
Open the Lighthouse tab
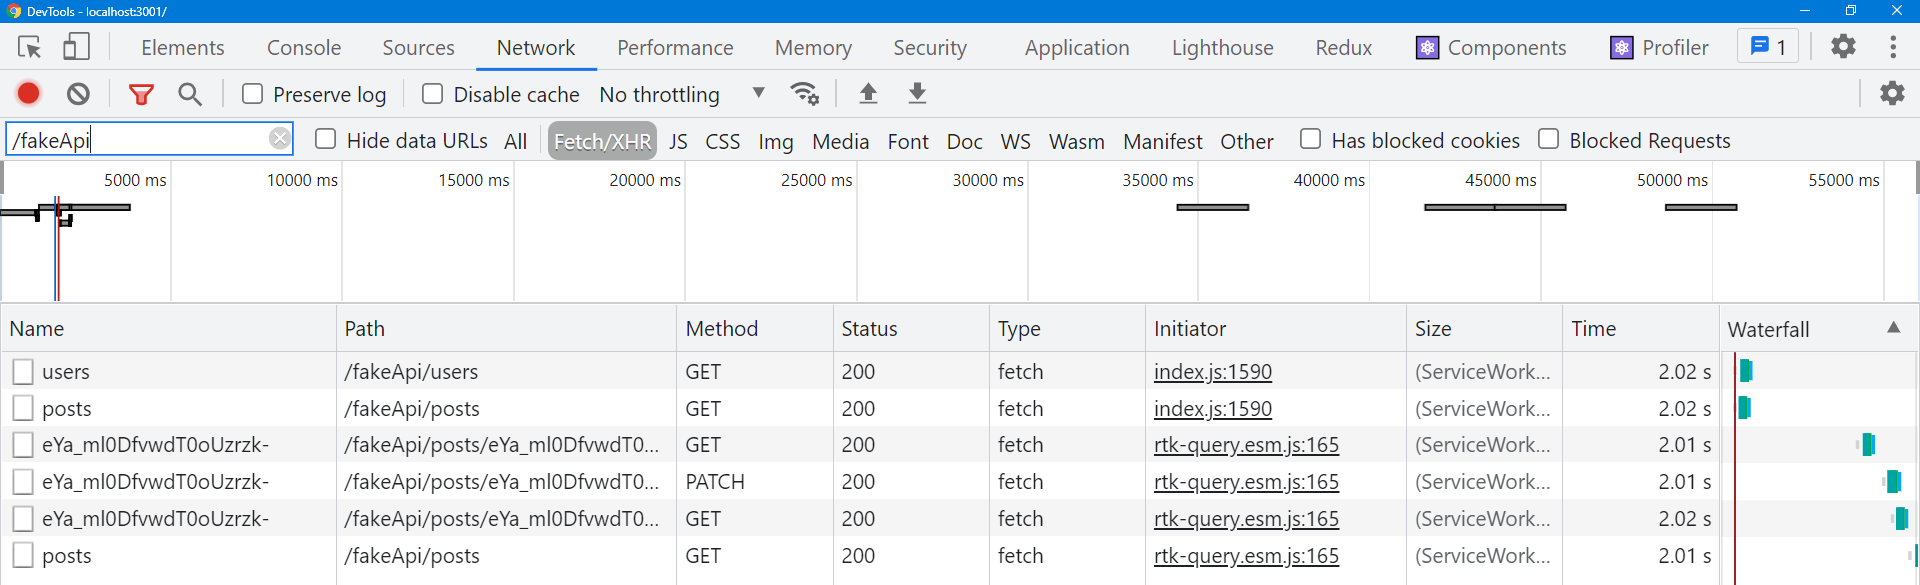point(1223,47)
